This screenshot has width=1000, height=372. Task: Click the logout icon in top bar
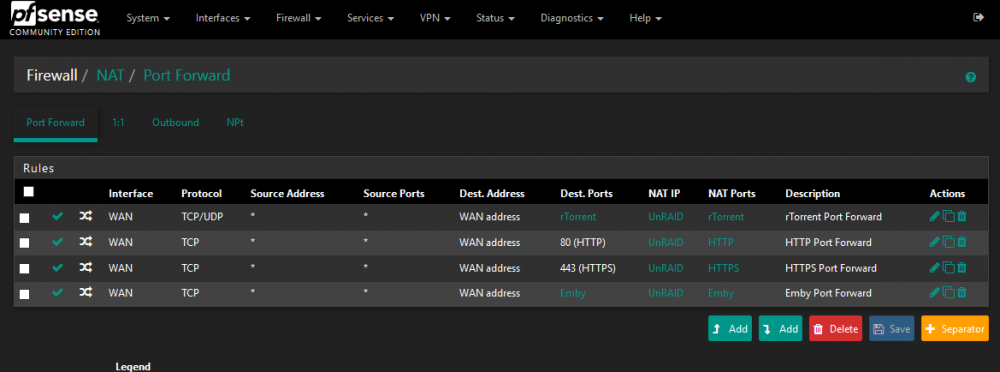coord(978,18)
